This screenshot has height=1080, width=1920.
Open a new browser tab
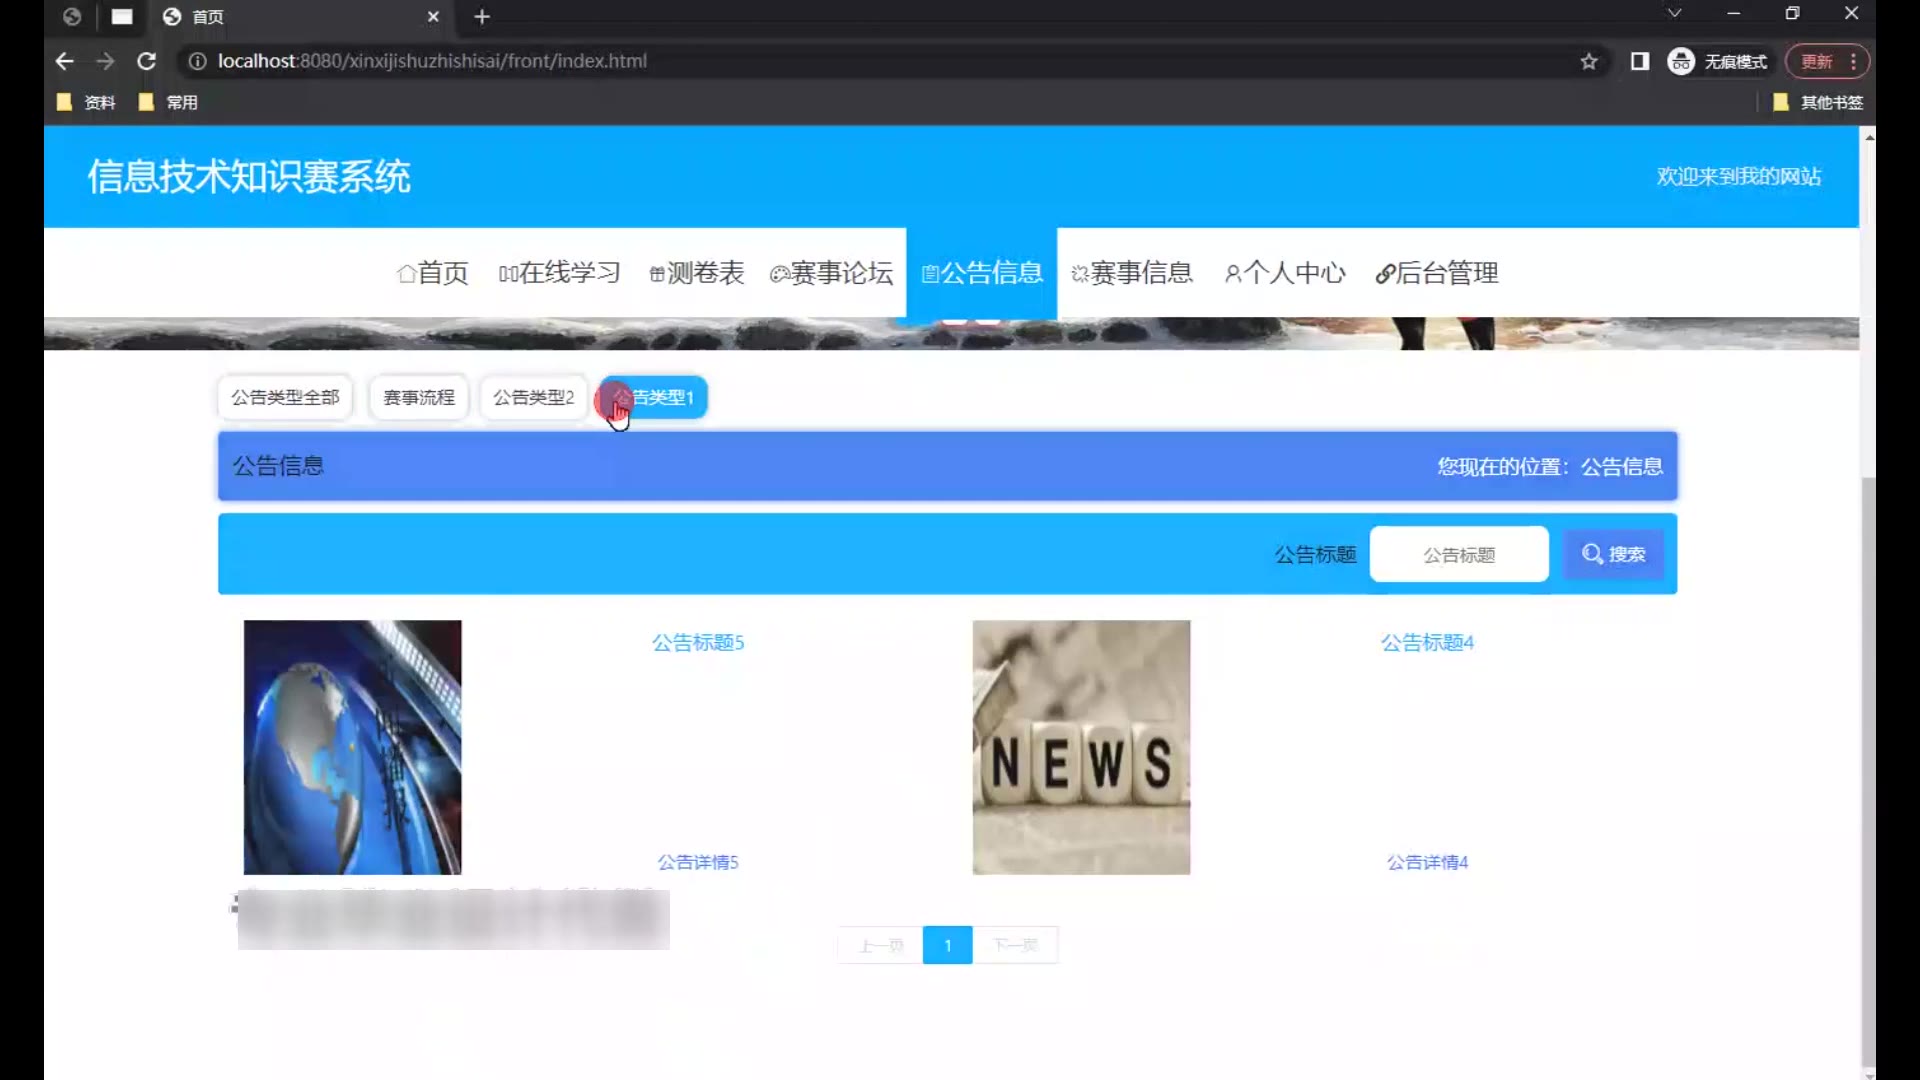coord(482,16)
